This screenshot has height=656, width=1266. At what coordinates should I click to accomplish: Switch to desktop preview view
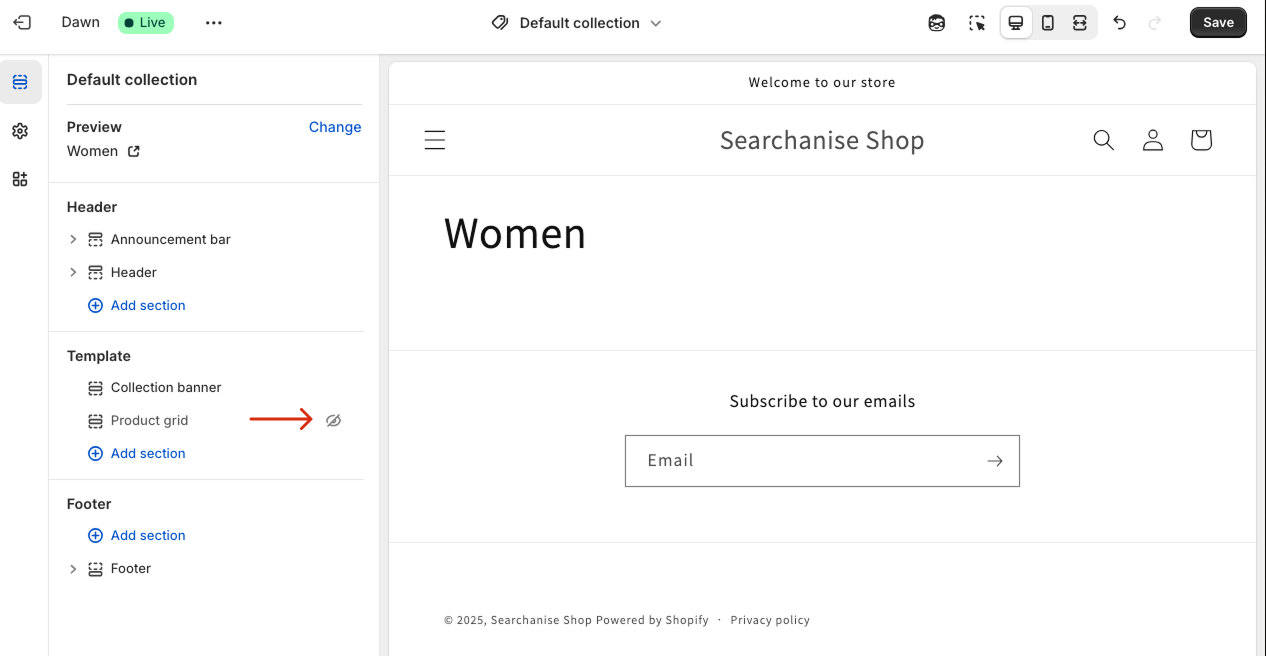pos(1016,23)
